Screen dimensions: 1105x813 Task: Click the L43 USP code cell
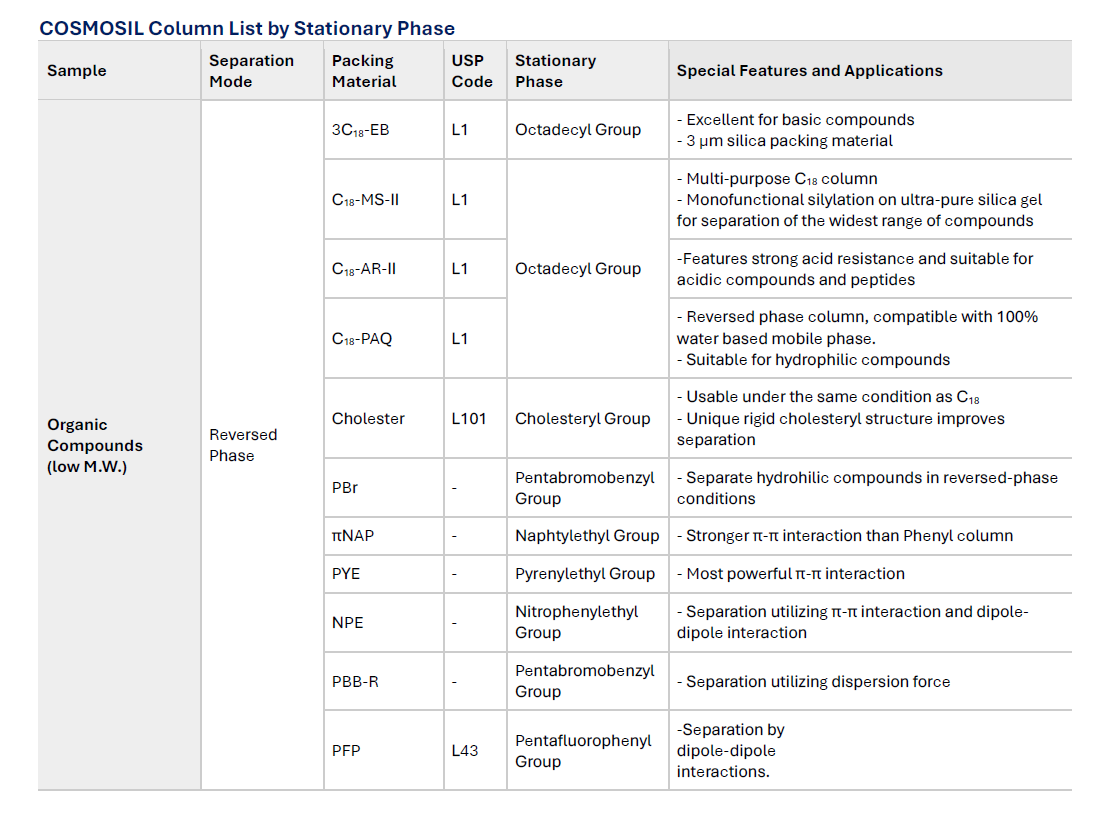[x=465, y=751]
